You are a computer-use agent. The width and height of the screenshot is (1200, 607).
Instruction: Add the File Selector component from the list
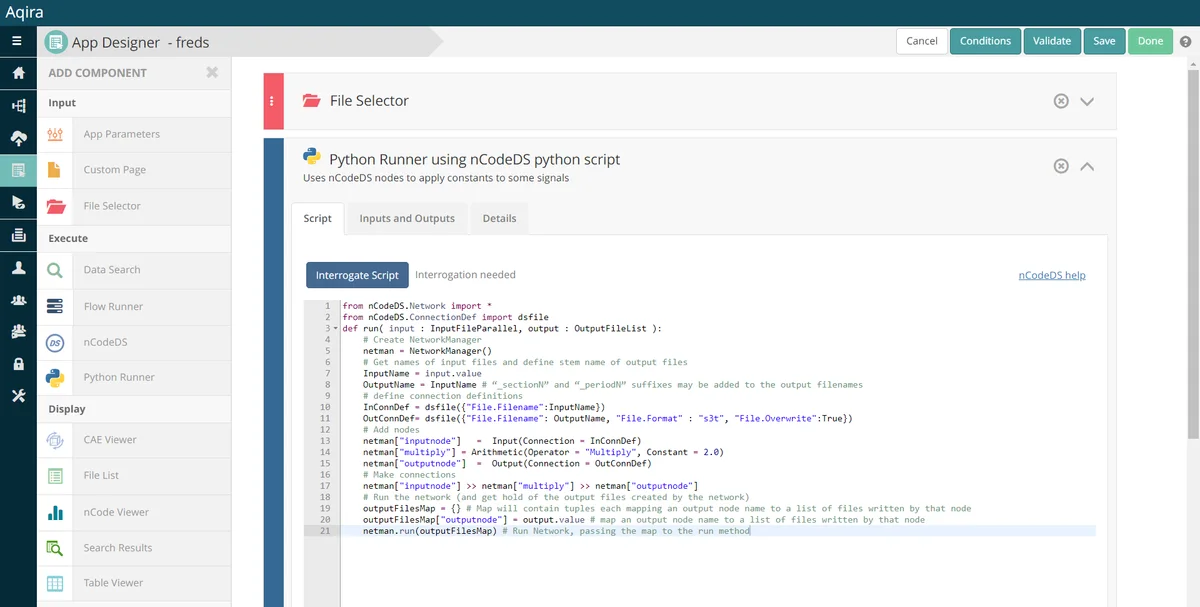tap(134, 206)
